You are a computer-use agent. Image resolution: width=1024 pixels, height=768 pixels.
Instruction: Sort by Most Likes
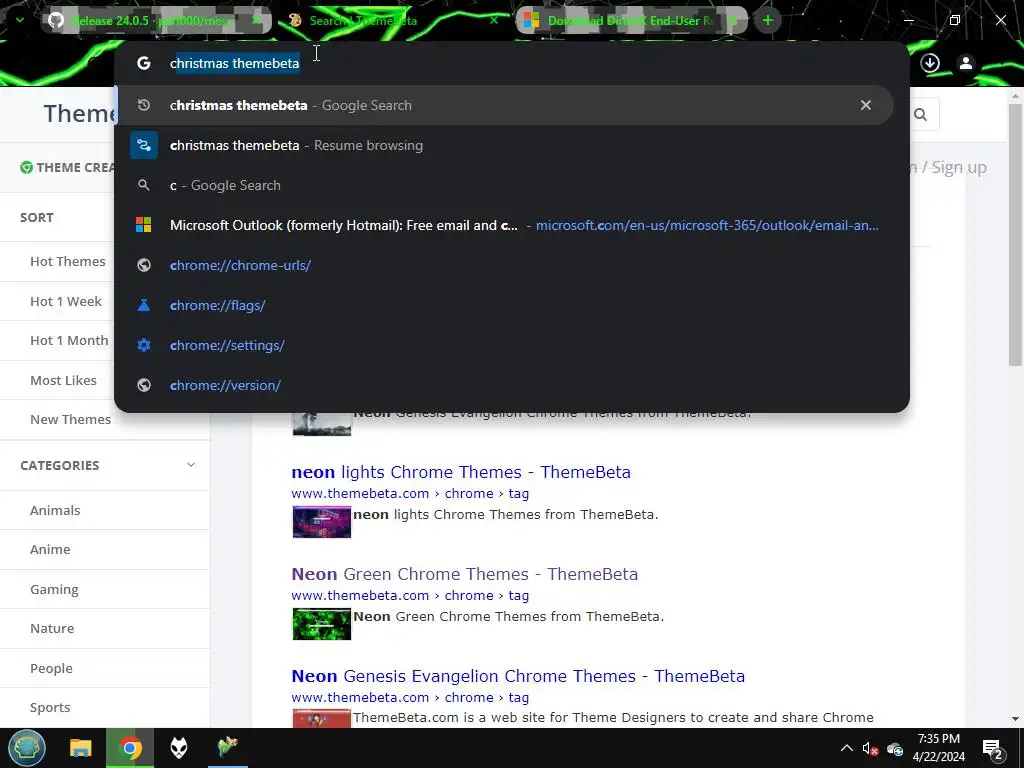tap(63, 381)
